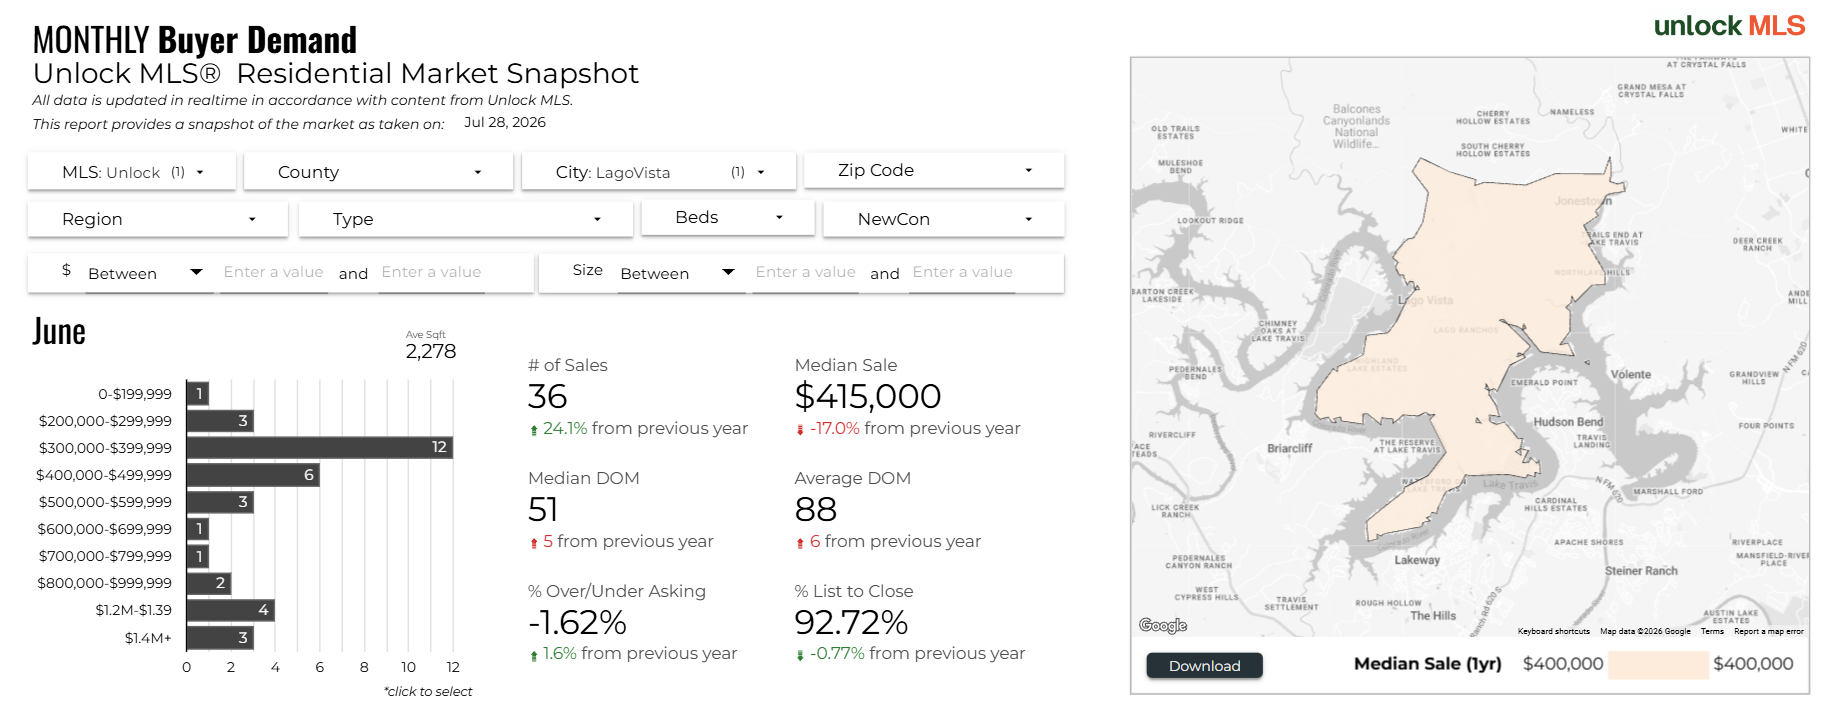Click the Median Sale legend color swatch
Viewport: 1832px width, 715px height.
pos(1658,665)
